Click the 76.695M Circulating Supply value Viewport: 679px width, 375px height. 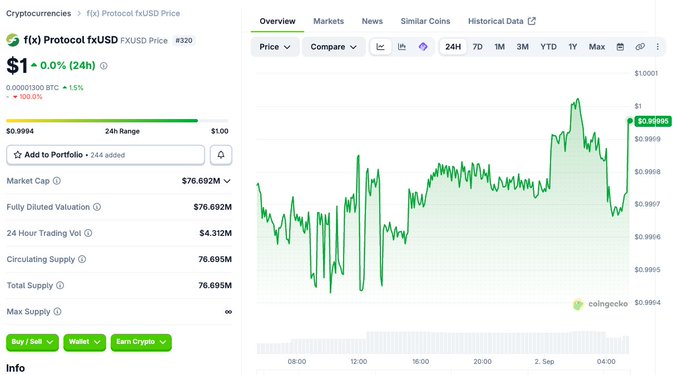click(x=215, y=259)
